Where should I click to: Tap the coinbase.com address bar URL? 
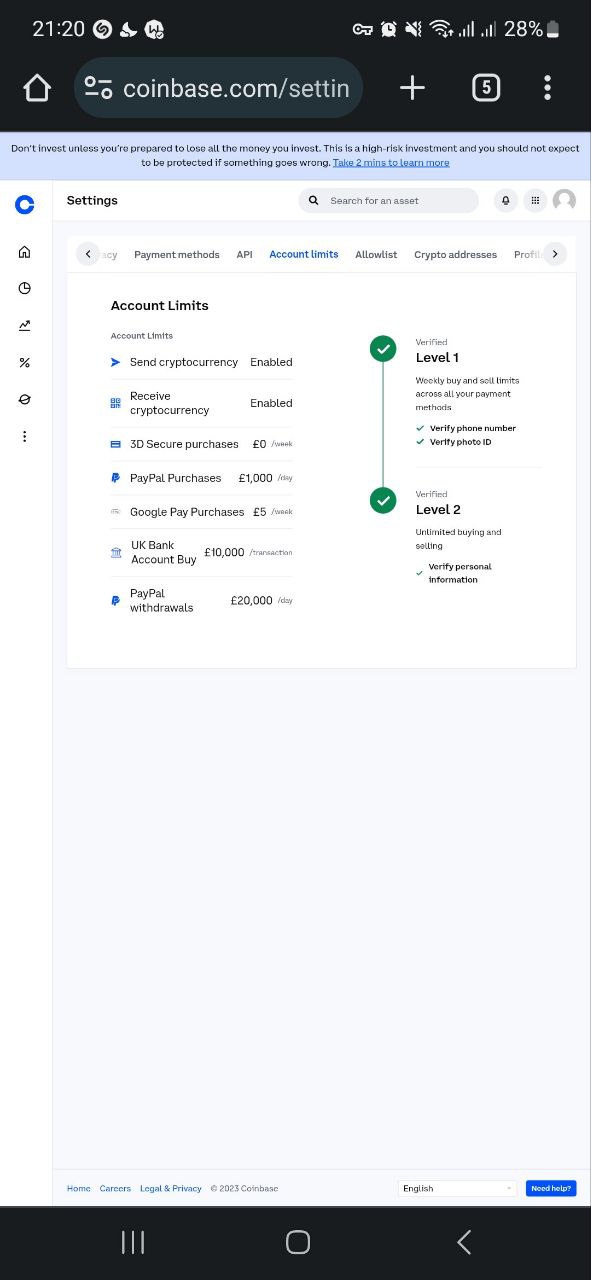(236, 88)
